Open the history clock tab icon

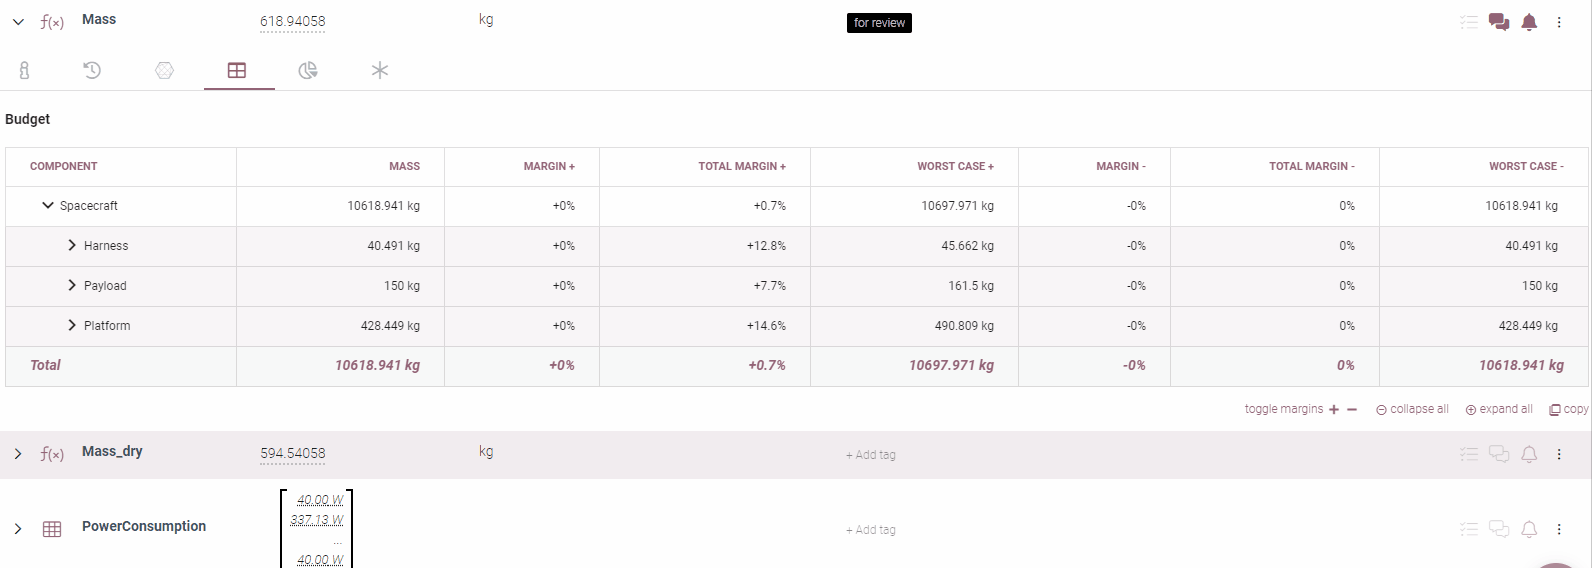click(92, 70)
